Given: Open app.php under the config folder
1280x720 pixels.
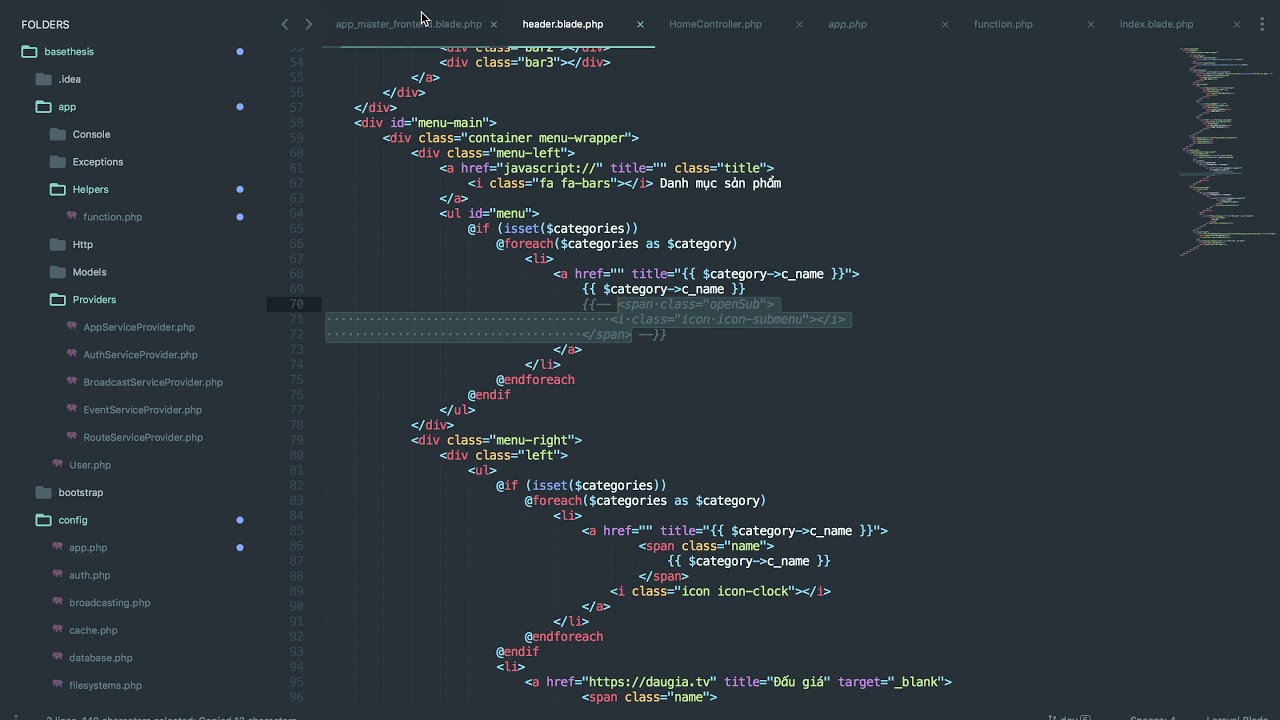Looking at the screenshot, I should pos(88,547).
